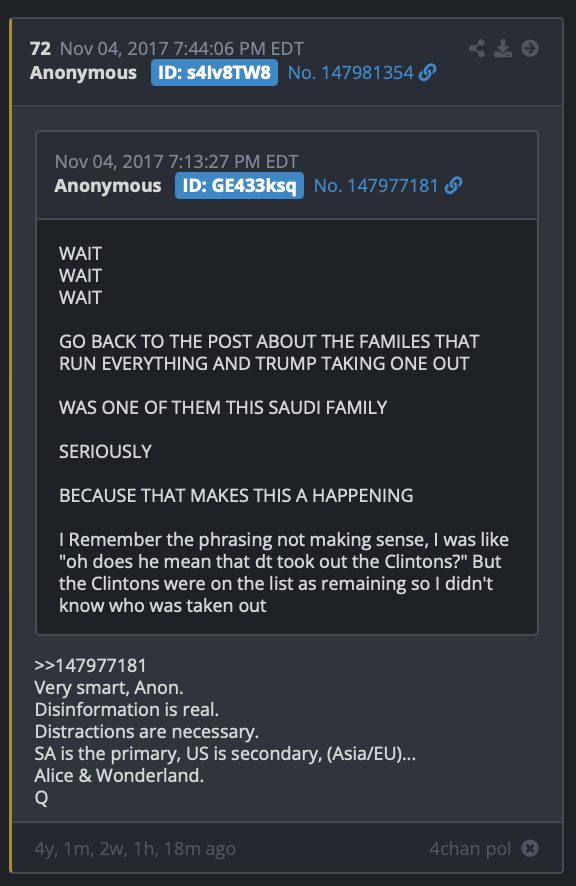Open post via the right arrow circle icon

[530, 49]
